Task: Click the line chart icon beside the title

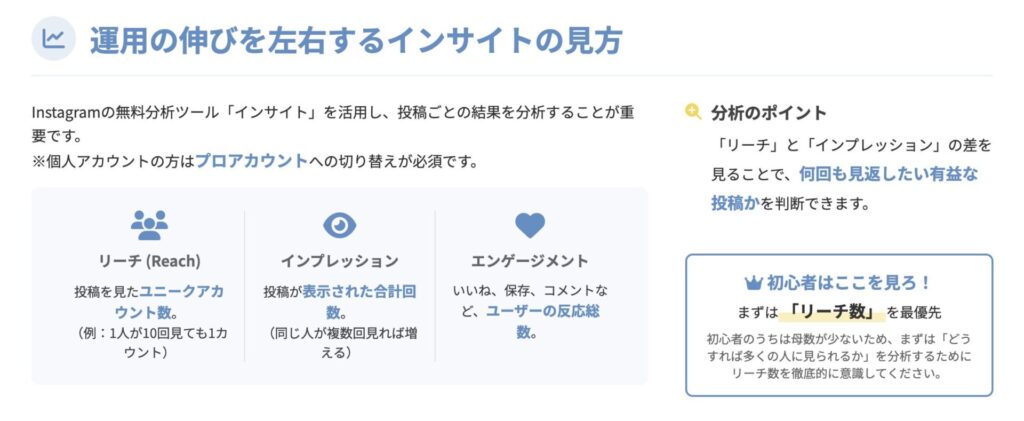Action: click(x=53, y=40)
